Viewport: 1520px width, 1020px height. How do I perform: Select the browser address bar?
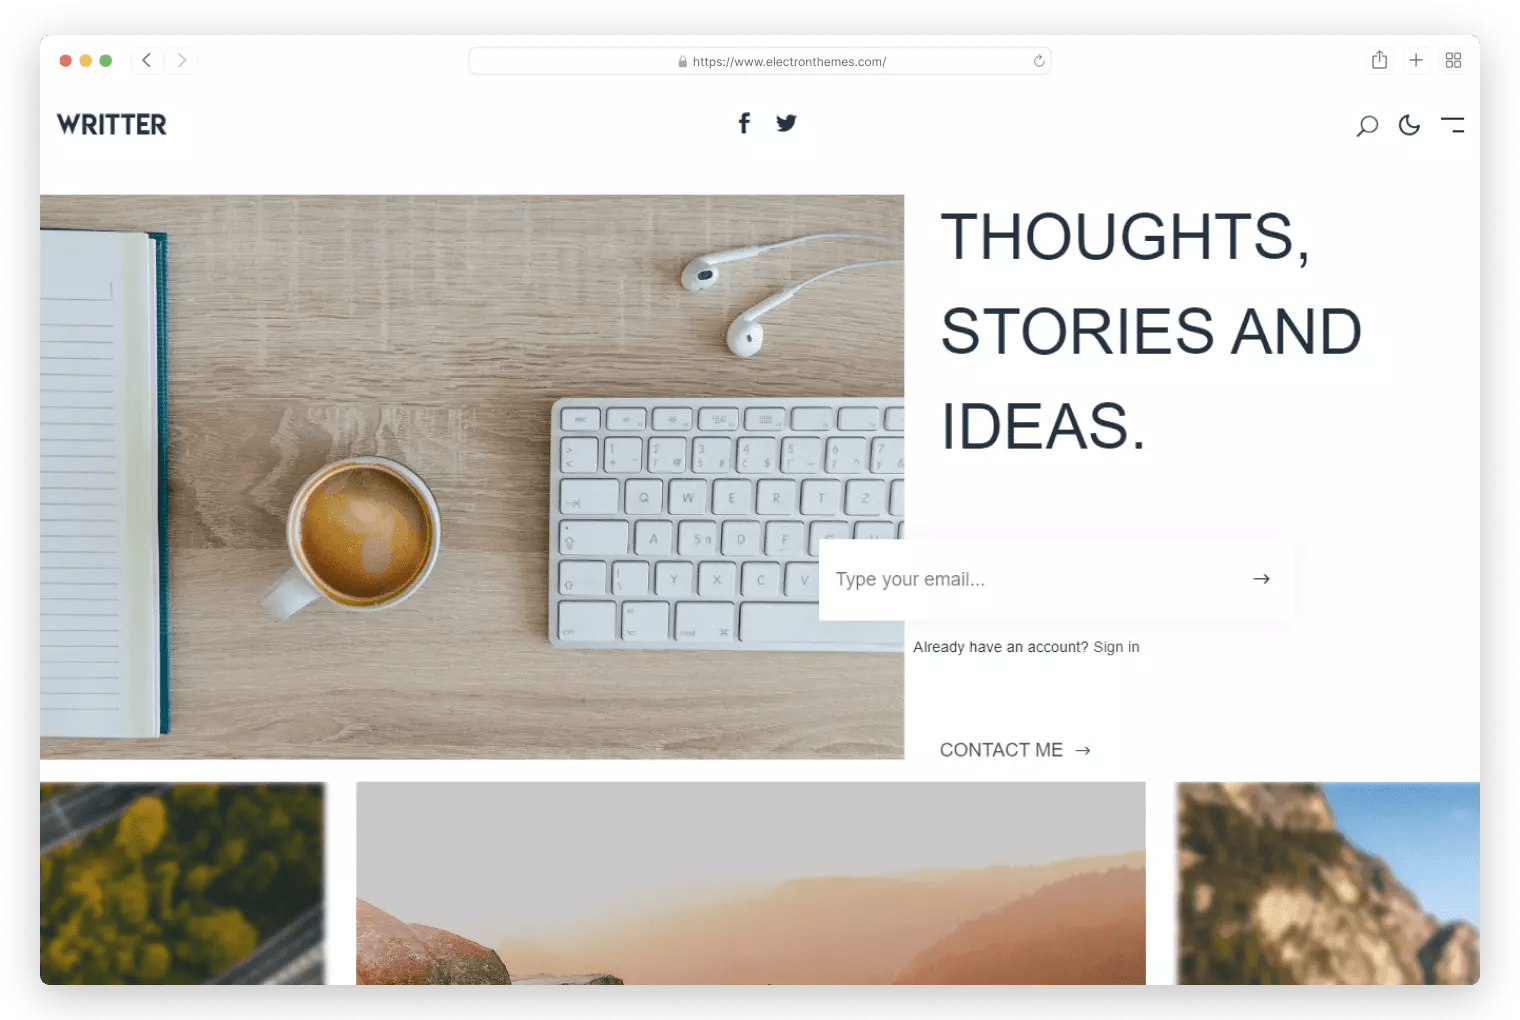click(x=760, y=61)
